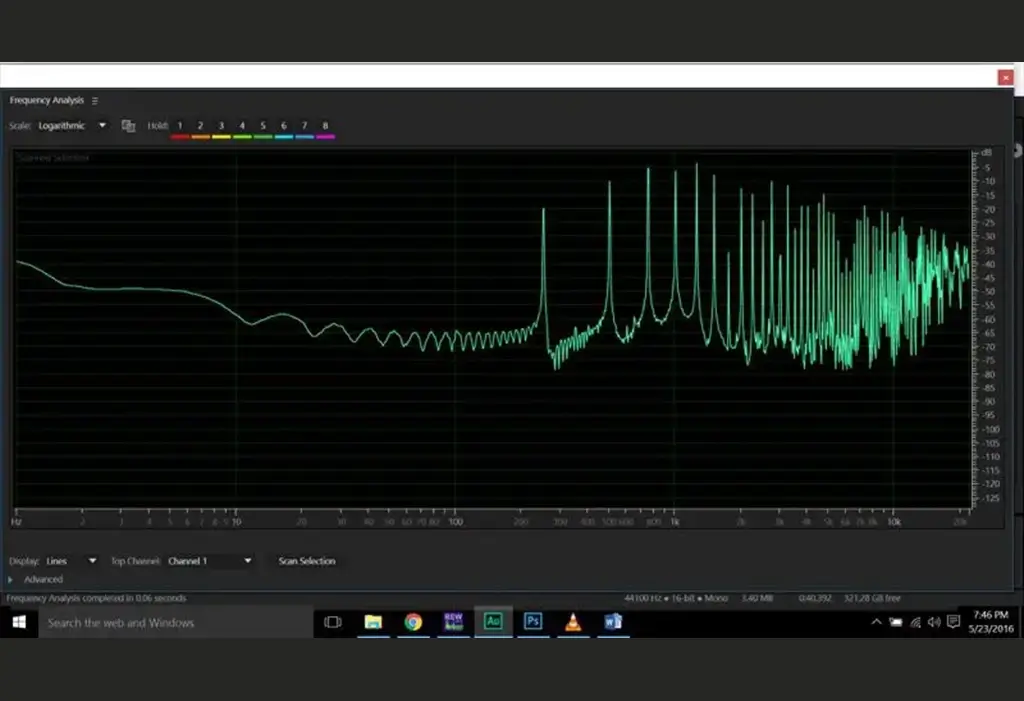Screen dimensions: 1024x701
Task: Click the copy graph data icon
Action: [x=129, y=125]
